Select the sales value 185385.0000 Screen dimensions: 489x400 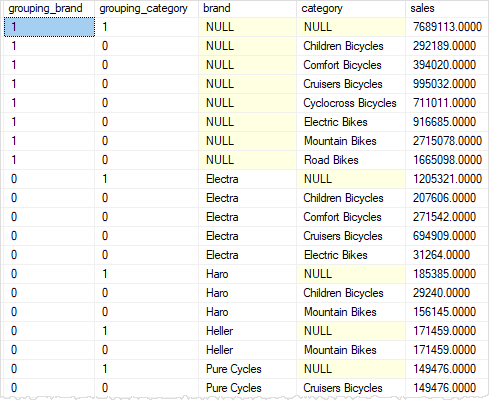447,274
